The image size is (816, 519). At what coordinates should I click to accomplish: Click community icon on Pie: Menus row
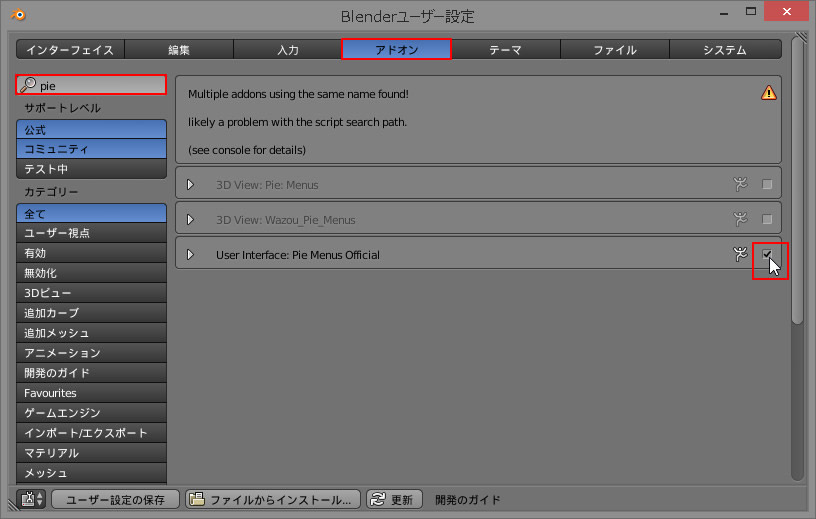[740, 184]
